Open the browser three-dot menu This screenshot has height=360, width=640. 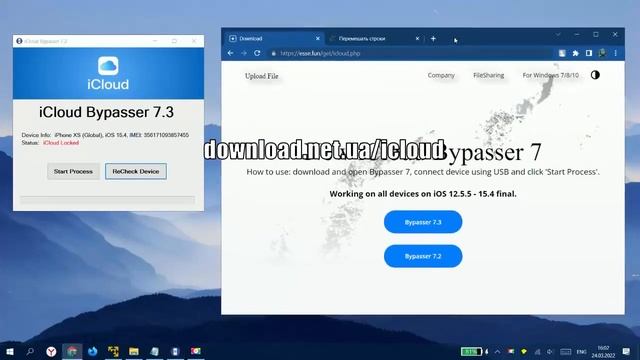pos(616,53)
